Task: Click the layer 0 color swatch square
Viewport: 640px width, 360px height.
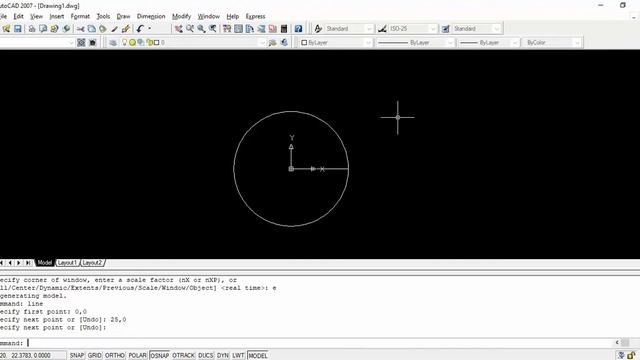Action: [x=156, y=42]
